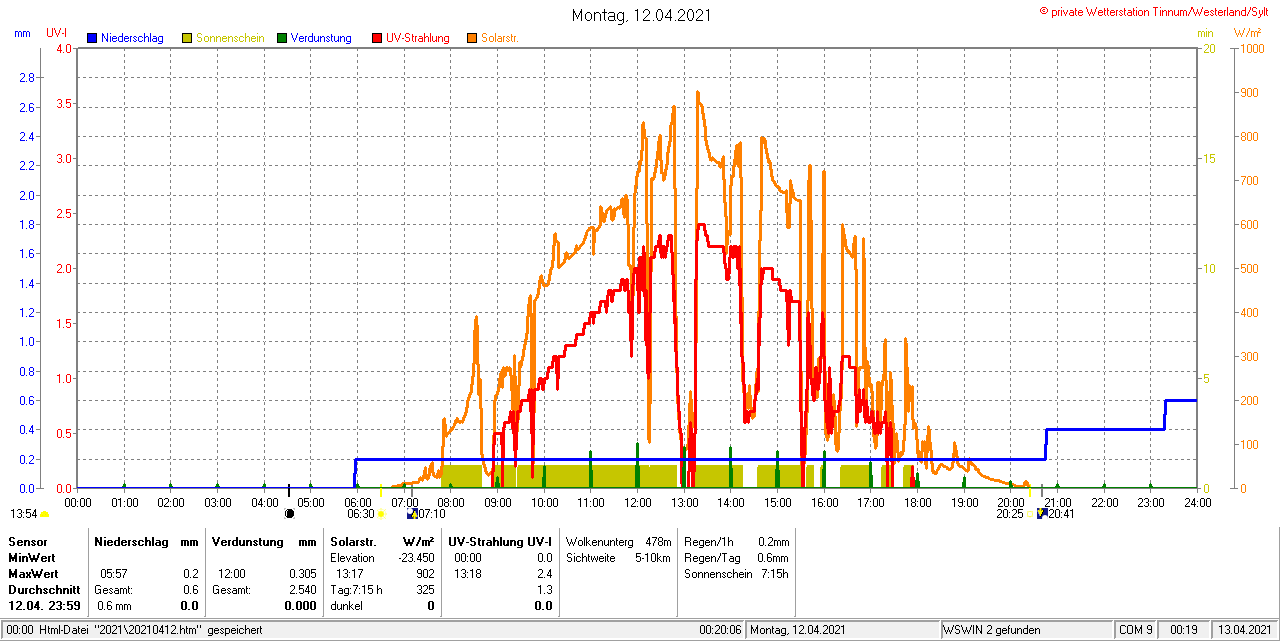
Task: Click the MaxWert row label
Action: 33,574
